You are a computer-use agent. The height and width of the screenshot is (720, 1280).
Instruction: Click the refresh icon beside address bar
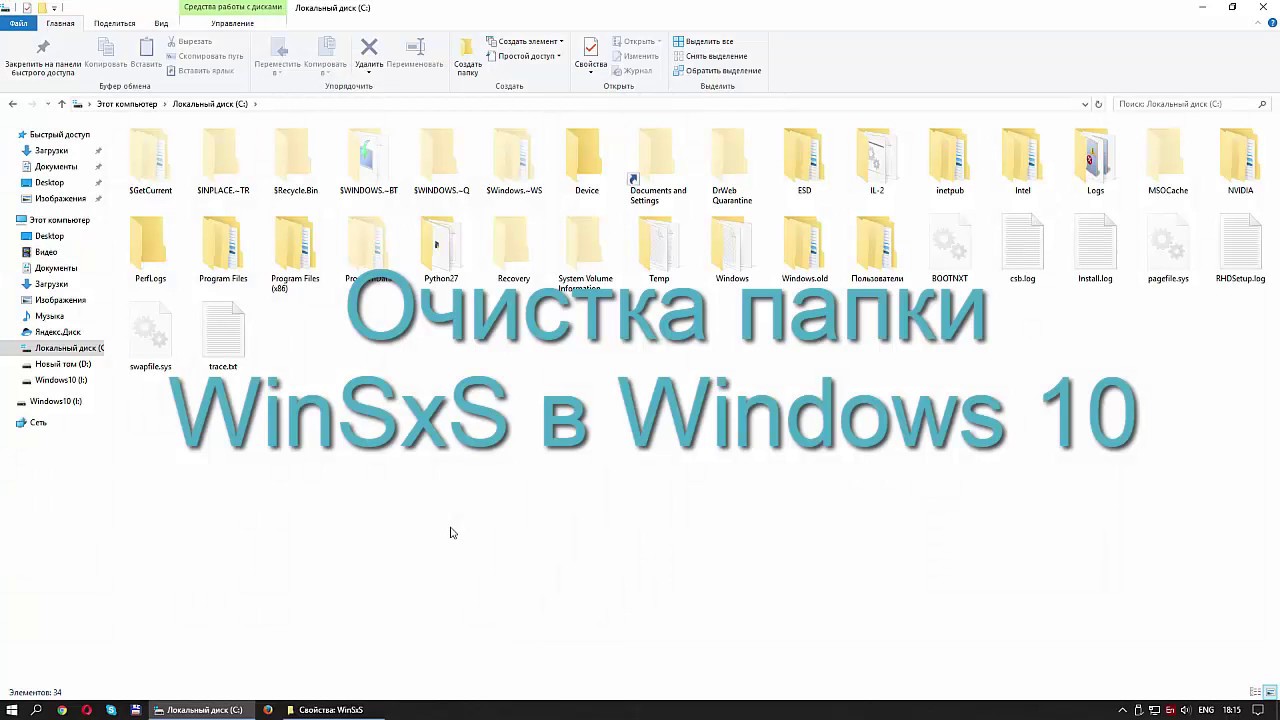coord(1098,104)
